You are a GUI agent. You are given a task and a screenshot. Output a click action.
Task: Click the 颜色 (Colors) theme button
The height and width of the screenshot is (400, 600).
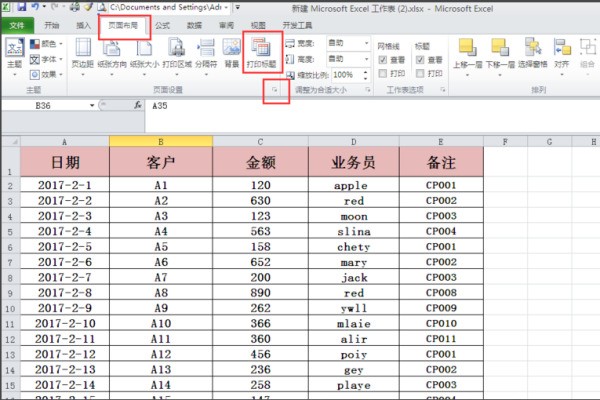tap(48, 44)
